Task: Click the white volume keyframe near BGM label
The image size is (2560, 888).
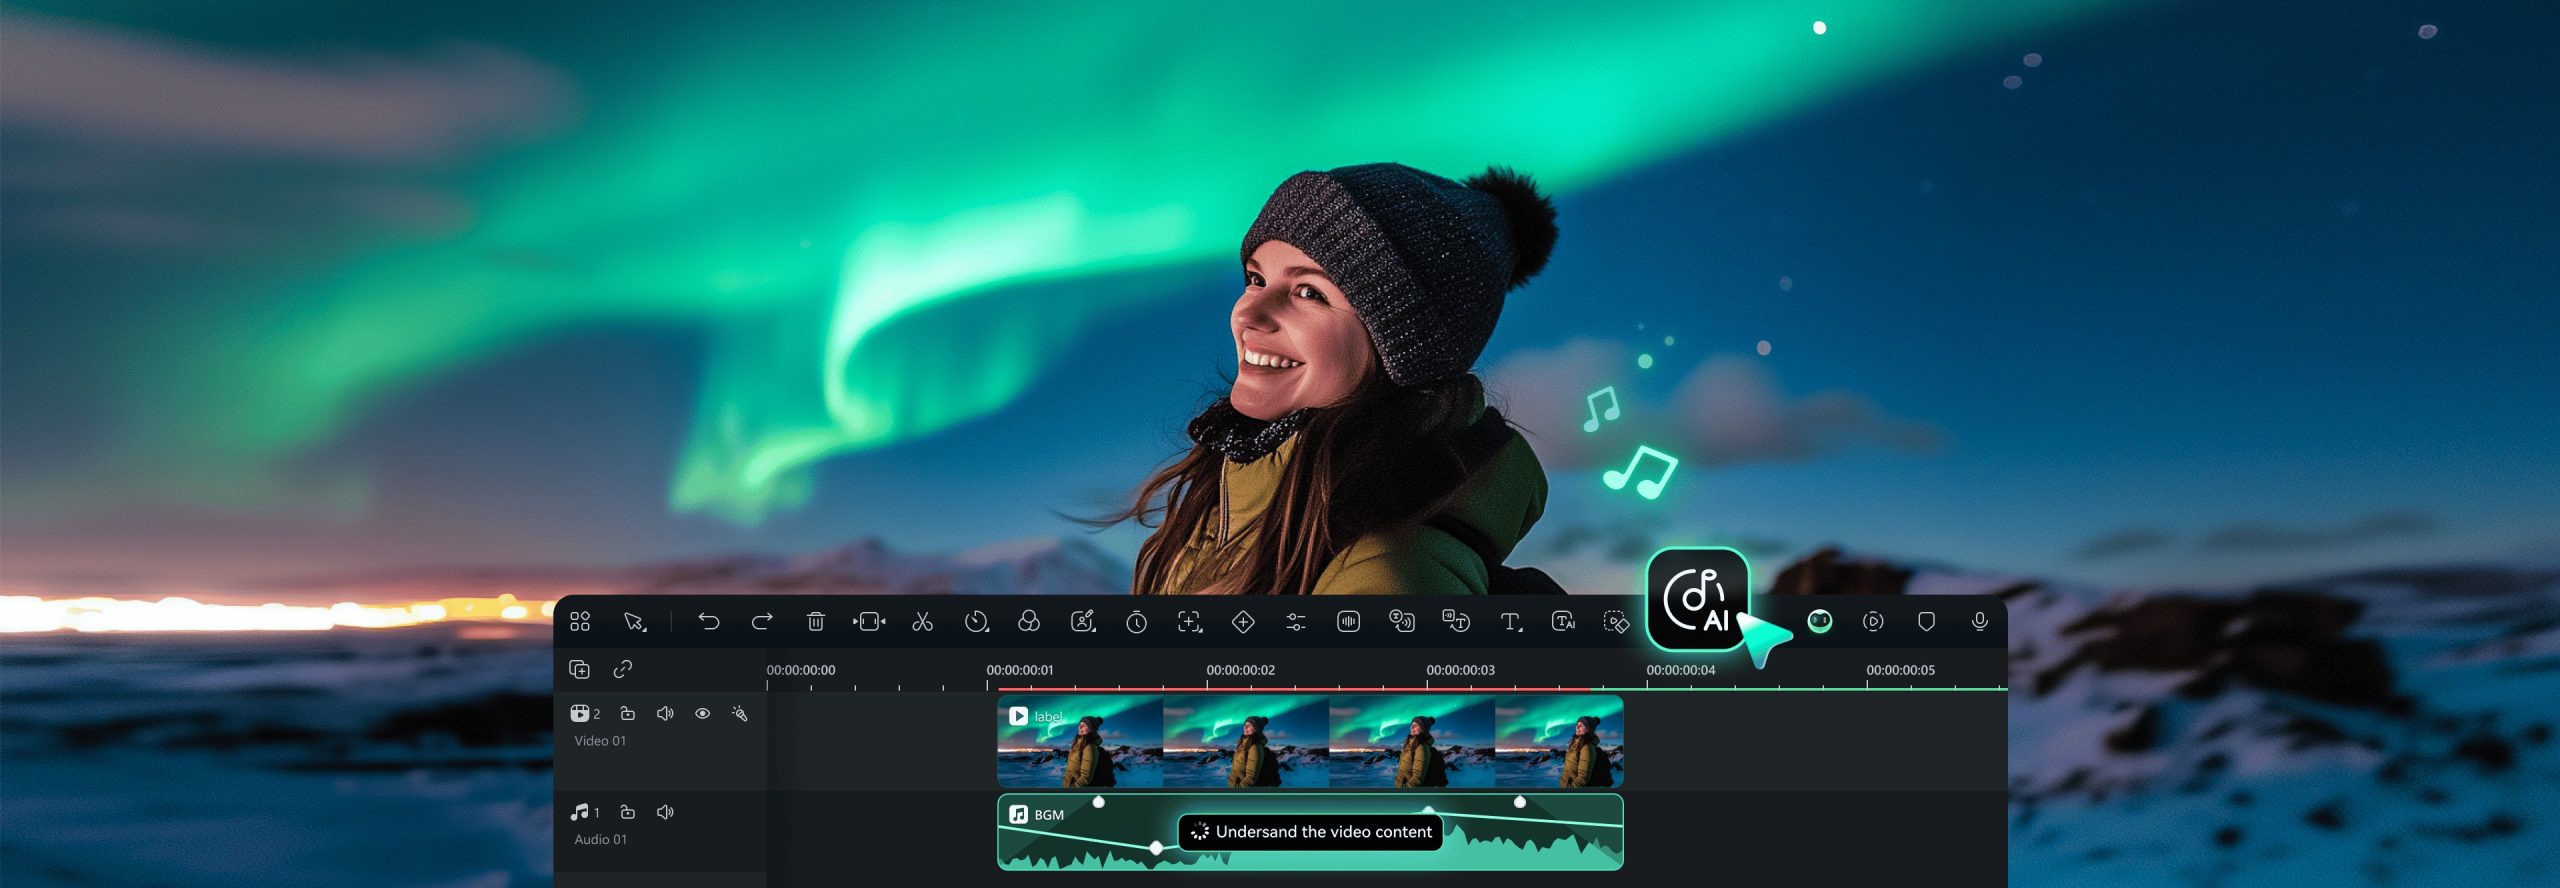Action: (x=1098, y=802)
